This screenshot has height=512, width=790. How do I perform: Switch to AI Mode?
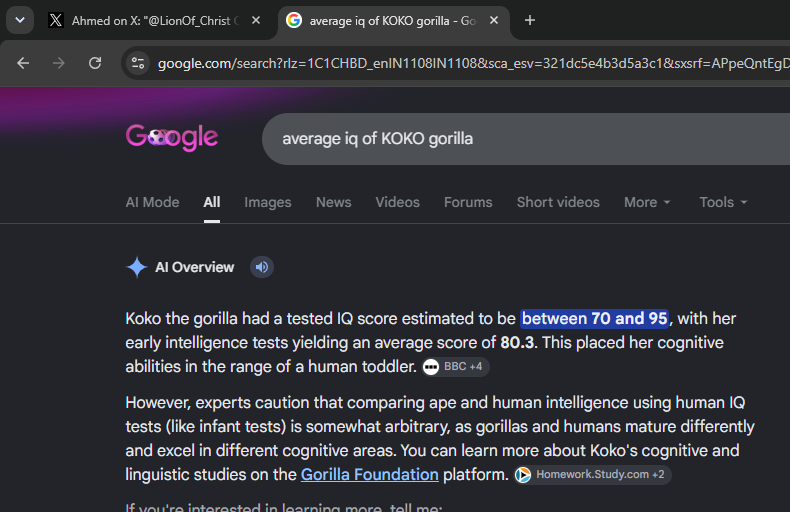click(152, 202)
